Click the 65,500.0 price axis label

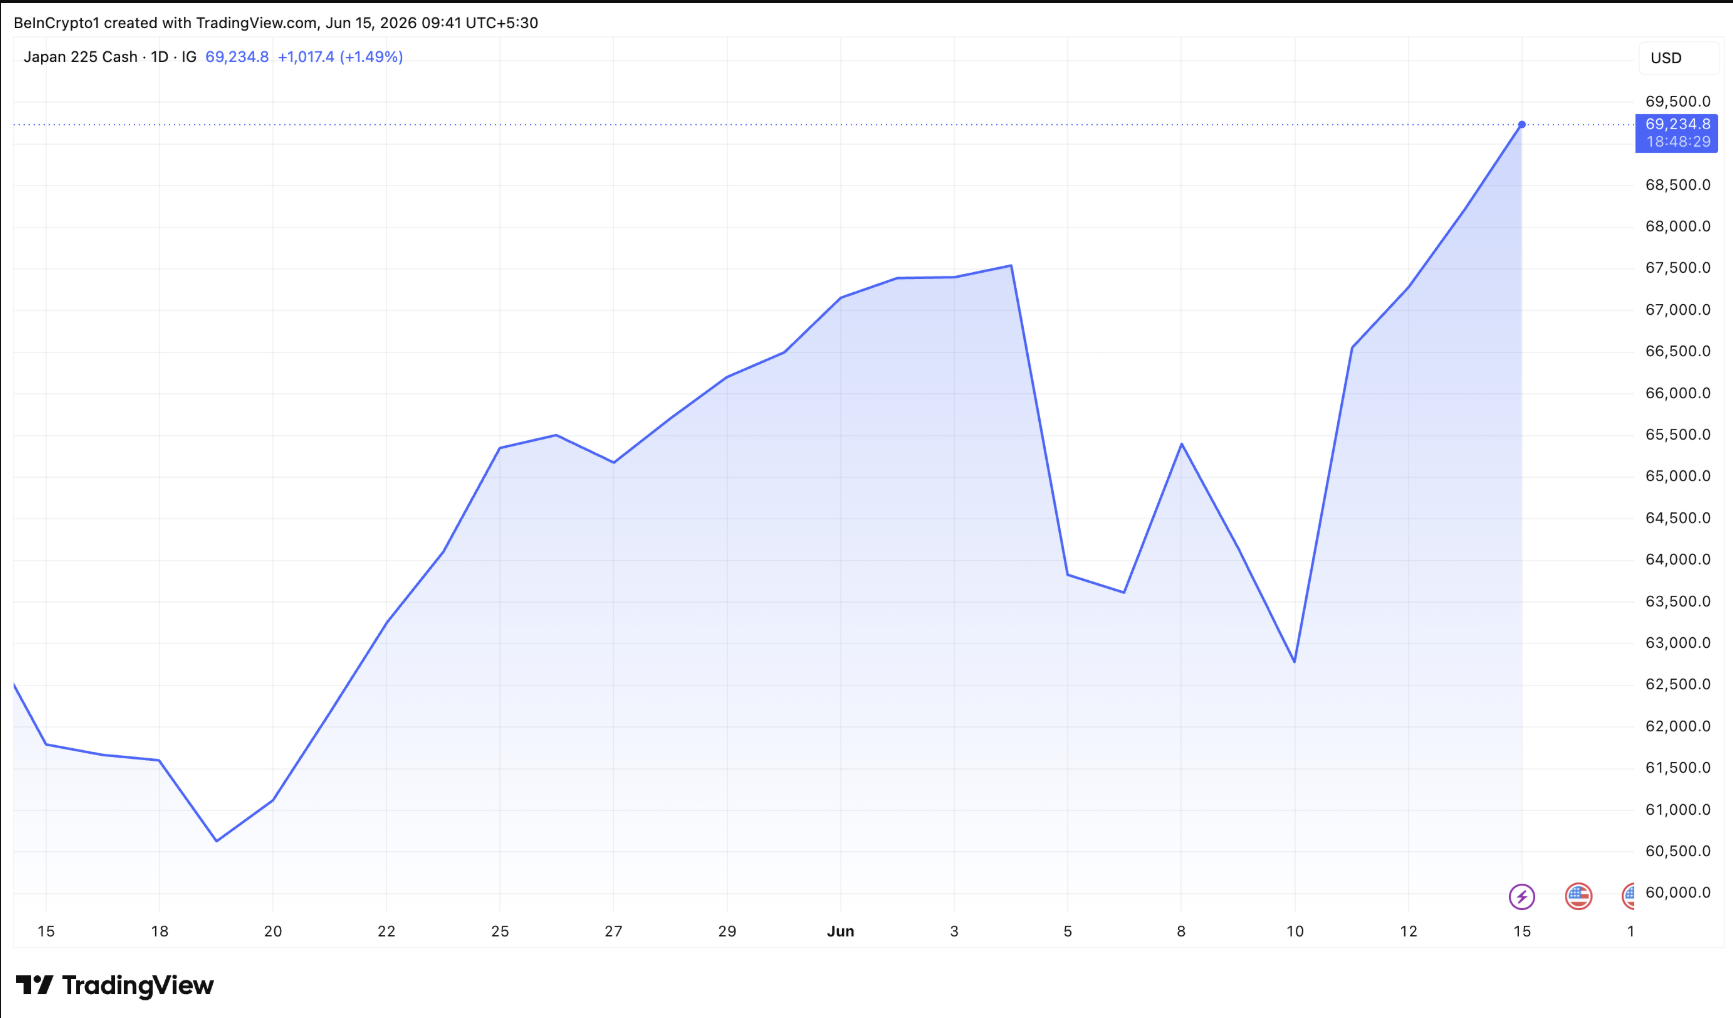1678,435
